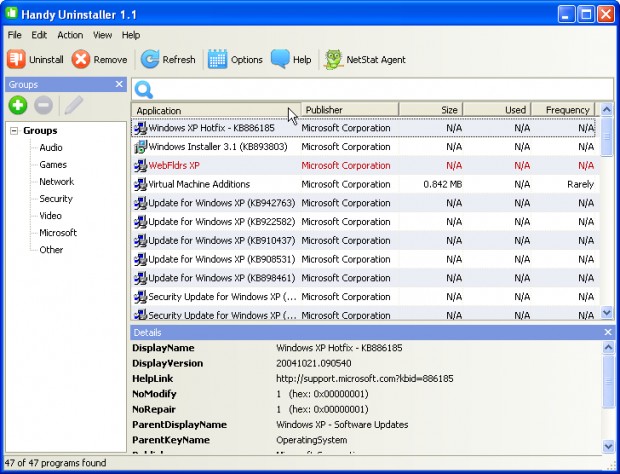Click icon of Windows Installer 3.1 row
The height and width of the screenshot is (474, 620).
click(140, 147)
